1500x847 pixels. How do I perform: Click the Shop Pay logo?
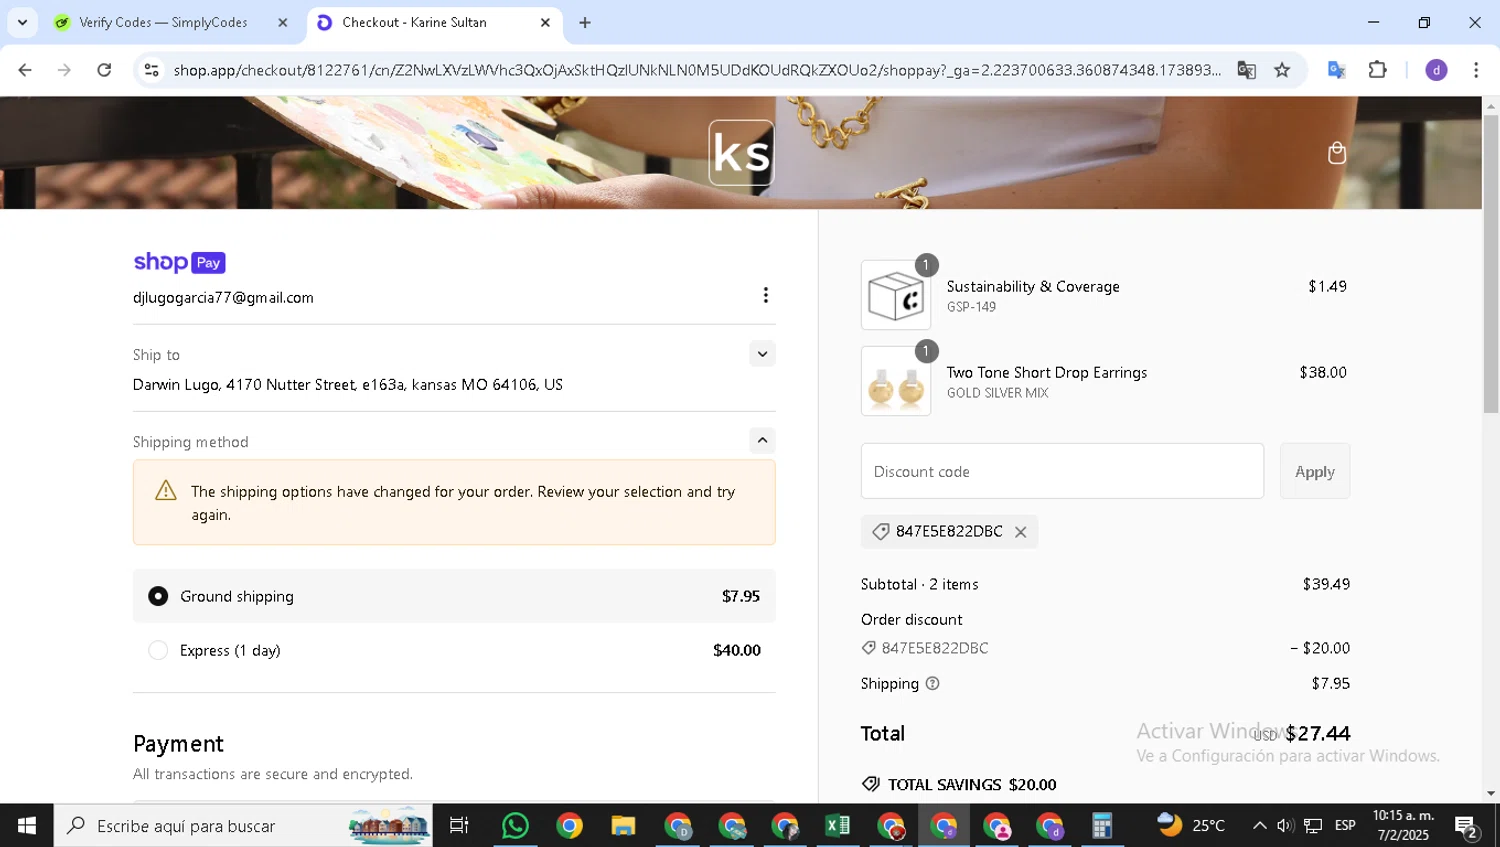(179, 262)
